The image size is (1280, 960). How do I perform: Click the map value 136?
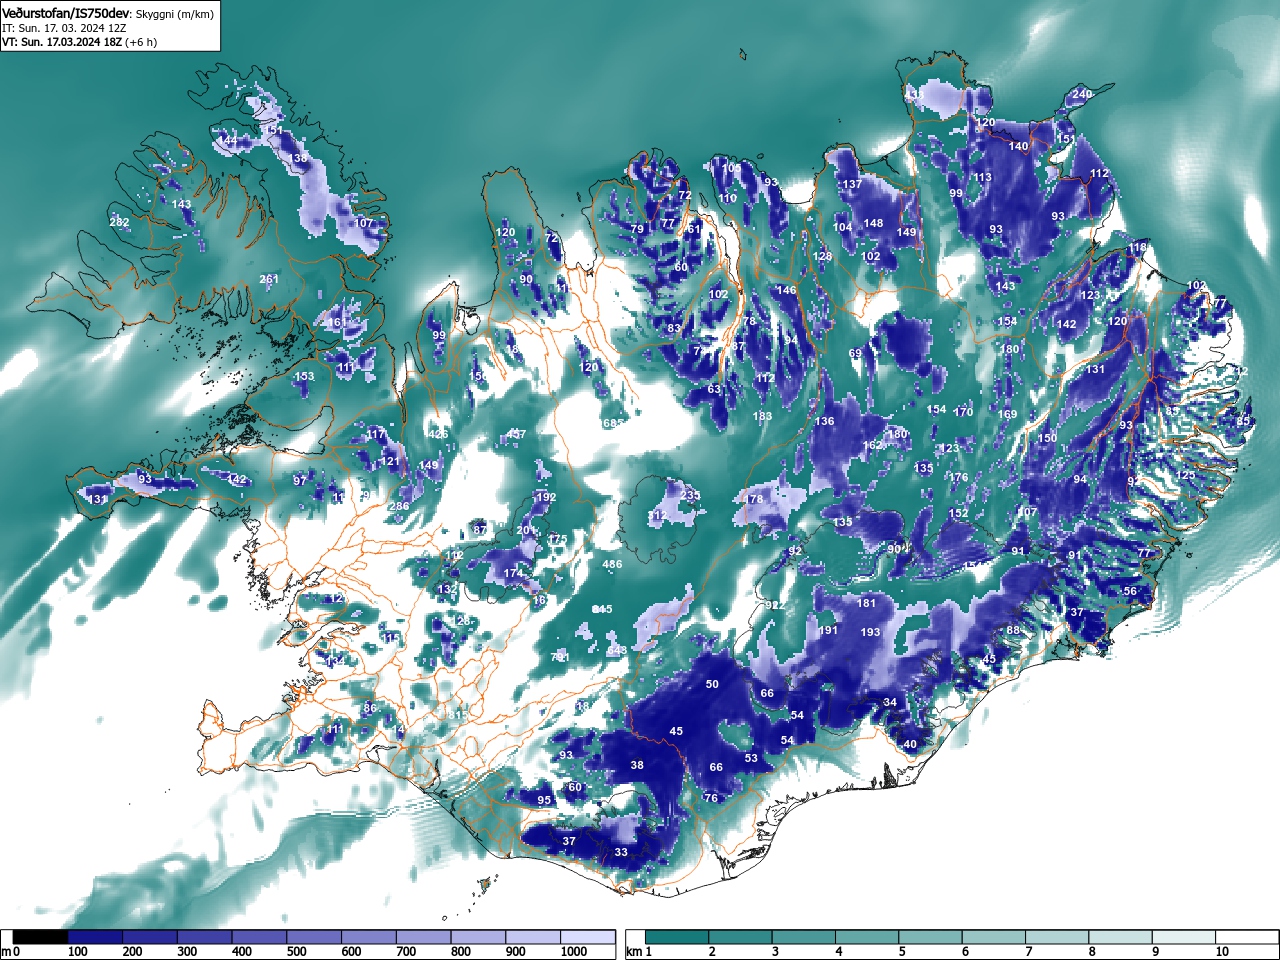click(x=824, y=422)
